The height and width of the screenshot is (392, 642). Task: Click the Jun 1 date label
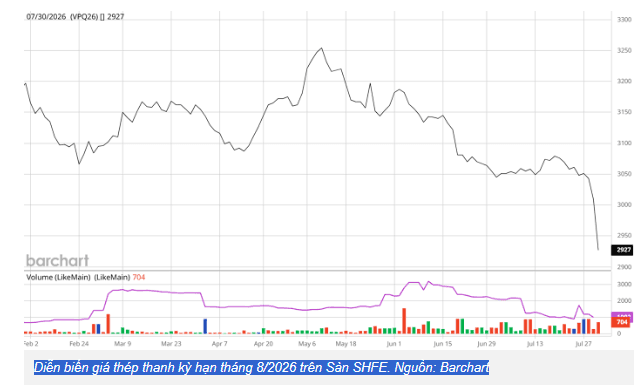(x=394, y=344)
